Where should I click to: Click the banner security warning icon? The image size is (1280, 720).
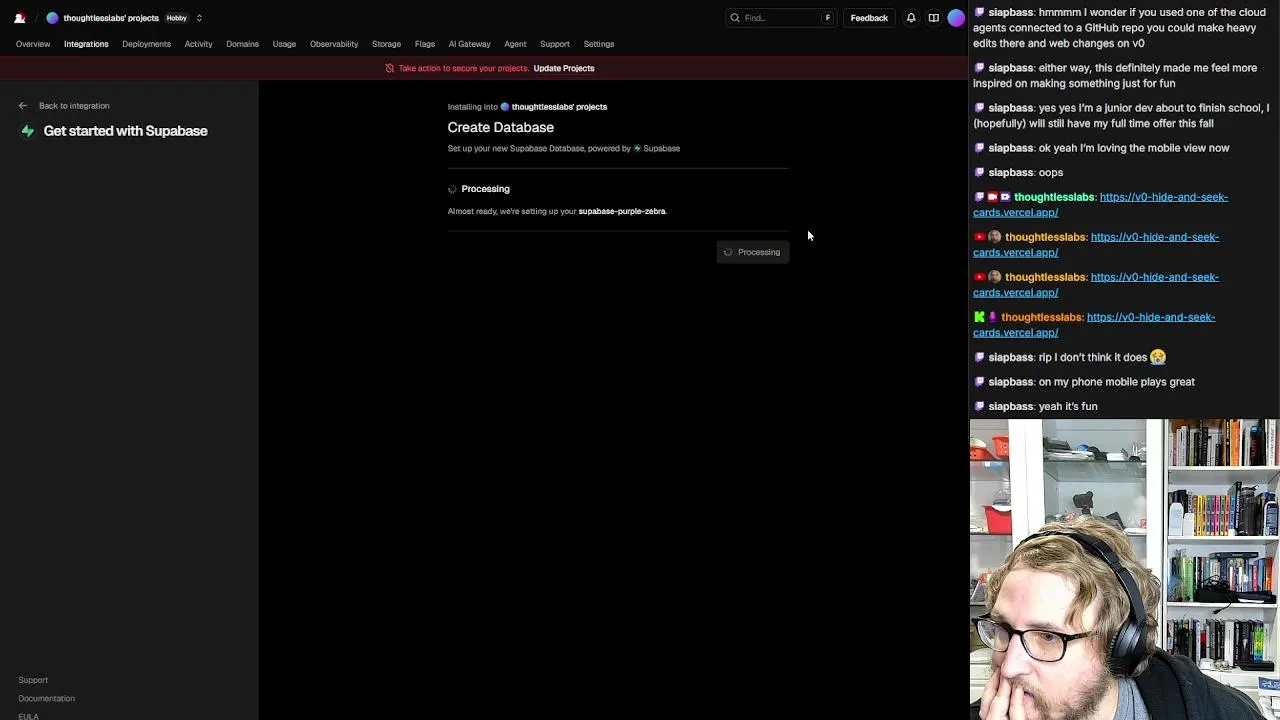pos(390,68)
